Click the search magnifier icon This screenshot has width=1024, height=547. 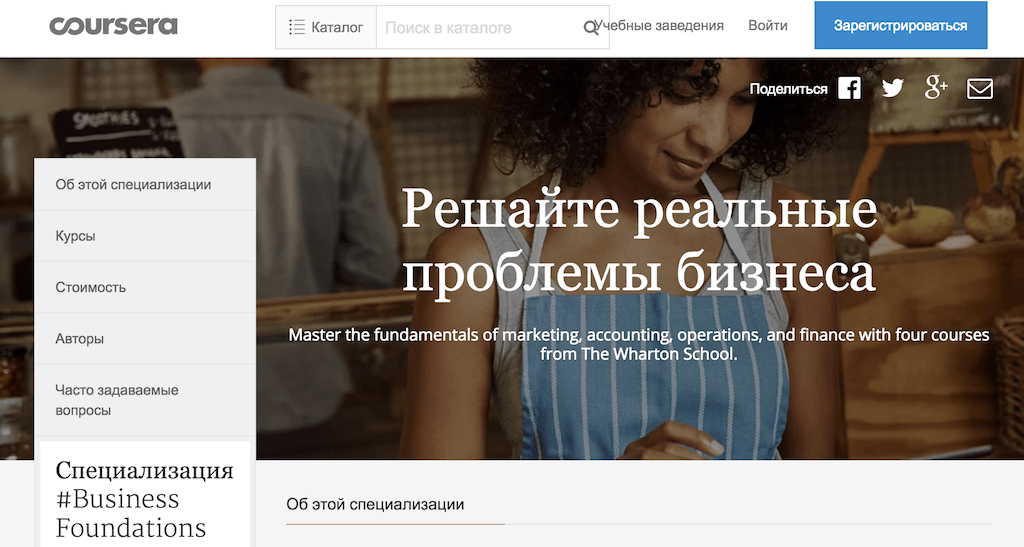tap(590, 27)
